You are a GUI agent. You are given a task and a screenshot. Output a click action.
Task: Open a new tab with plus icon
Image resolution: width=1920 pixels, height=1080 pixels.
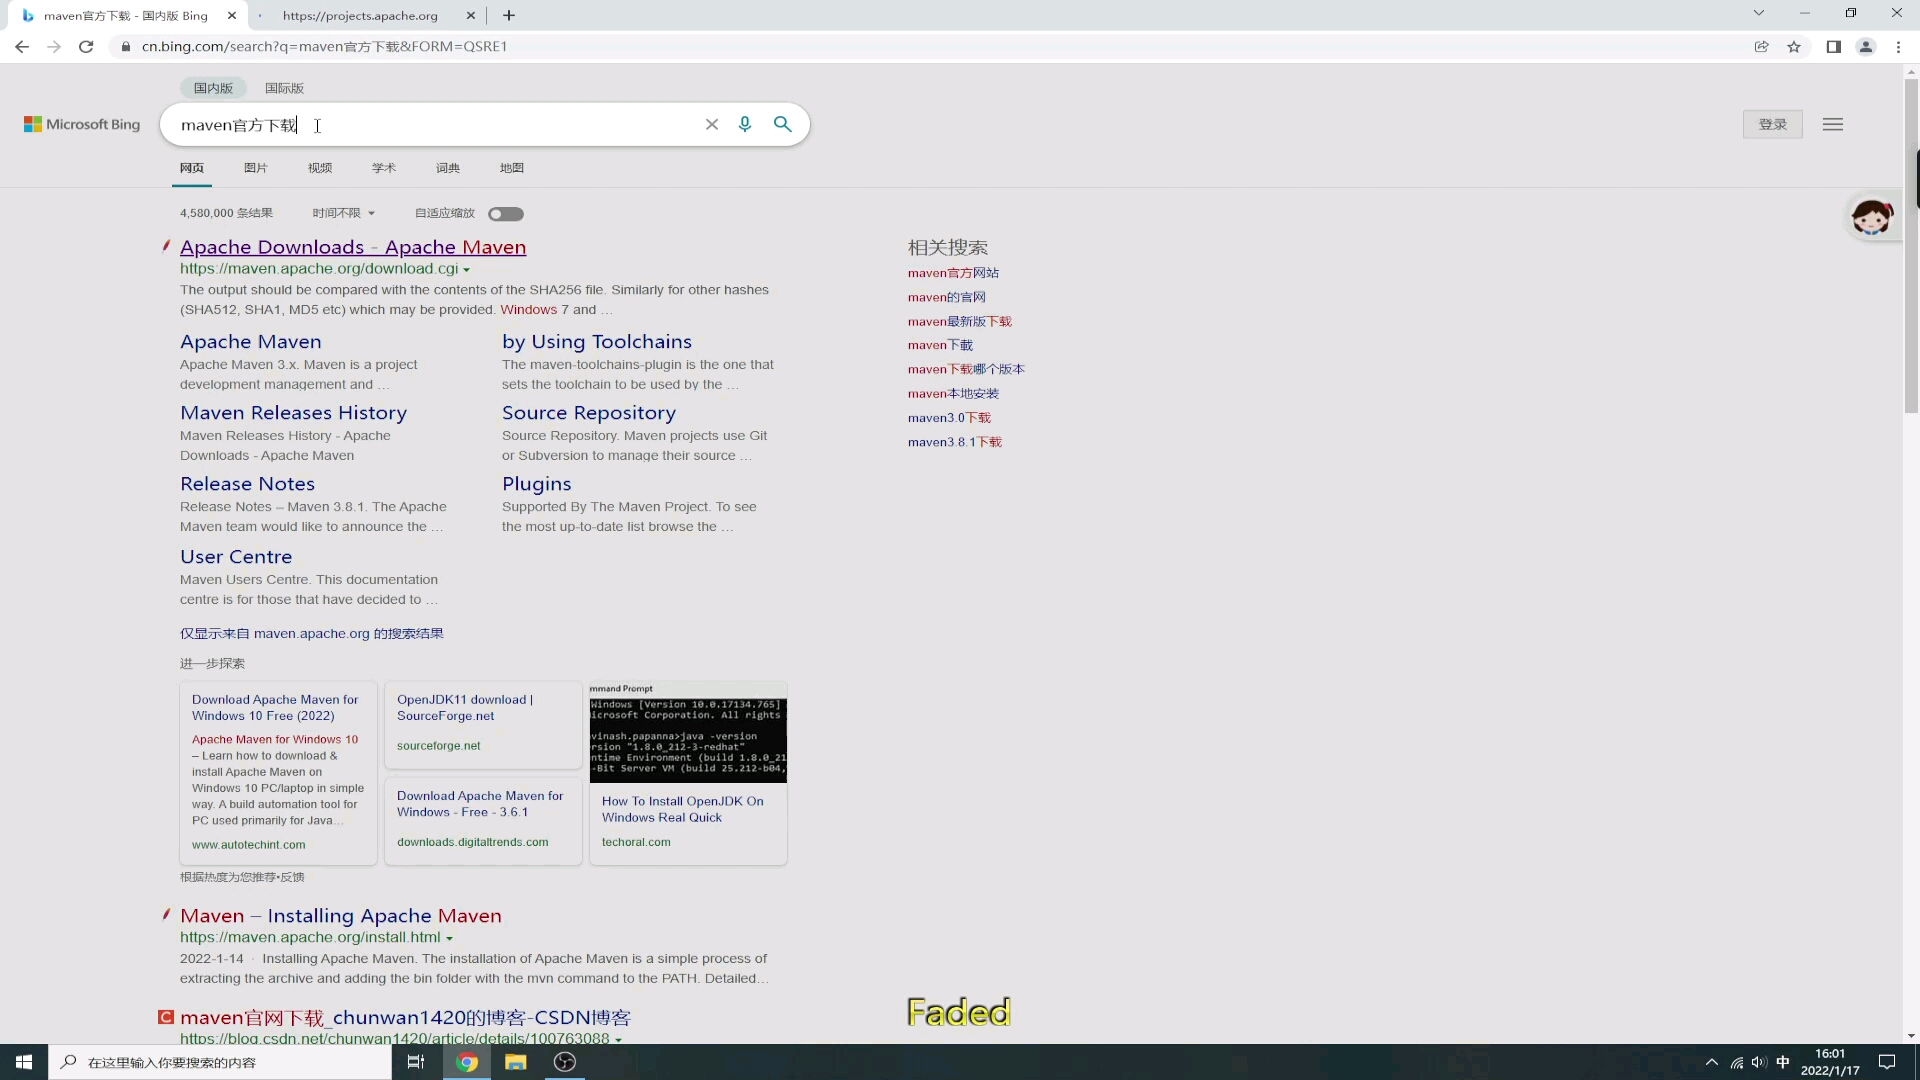click(509, 15)
